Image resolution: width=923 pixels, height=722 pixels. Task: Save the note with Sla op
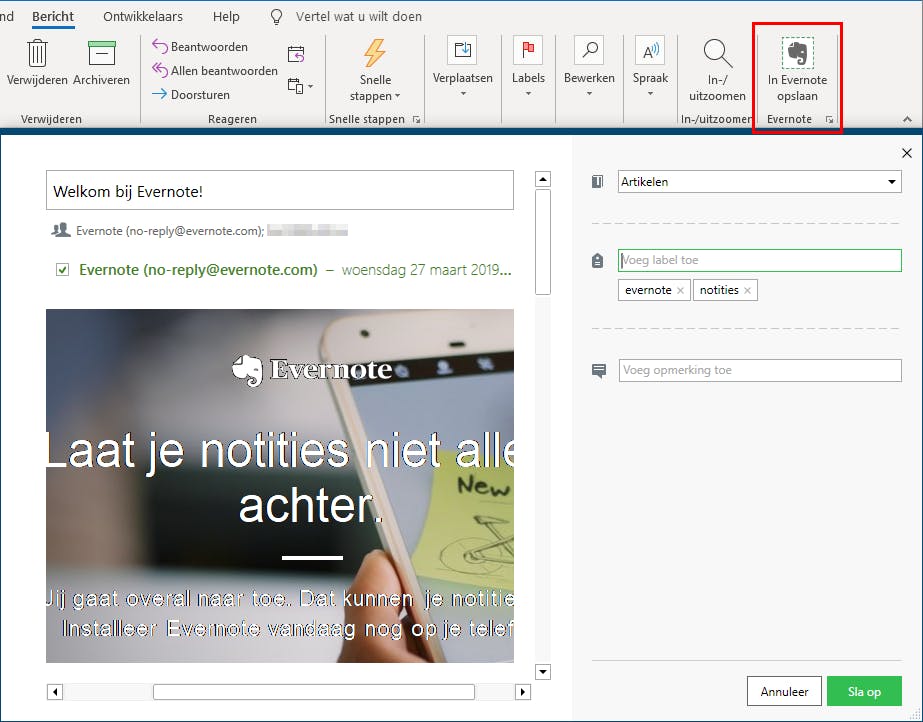tap(864, 691)
